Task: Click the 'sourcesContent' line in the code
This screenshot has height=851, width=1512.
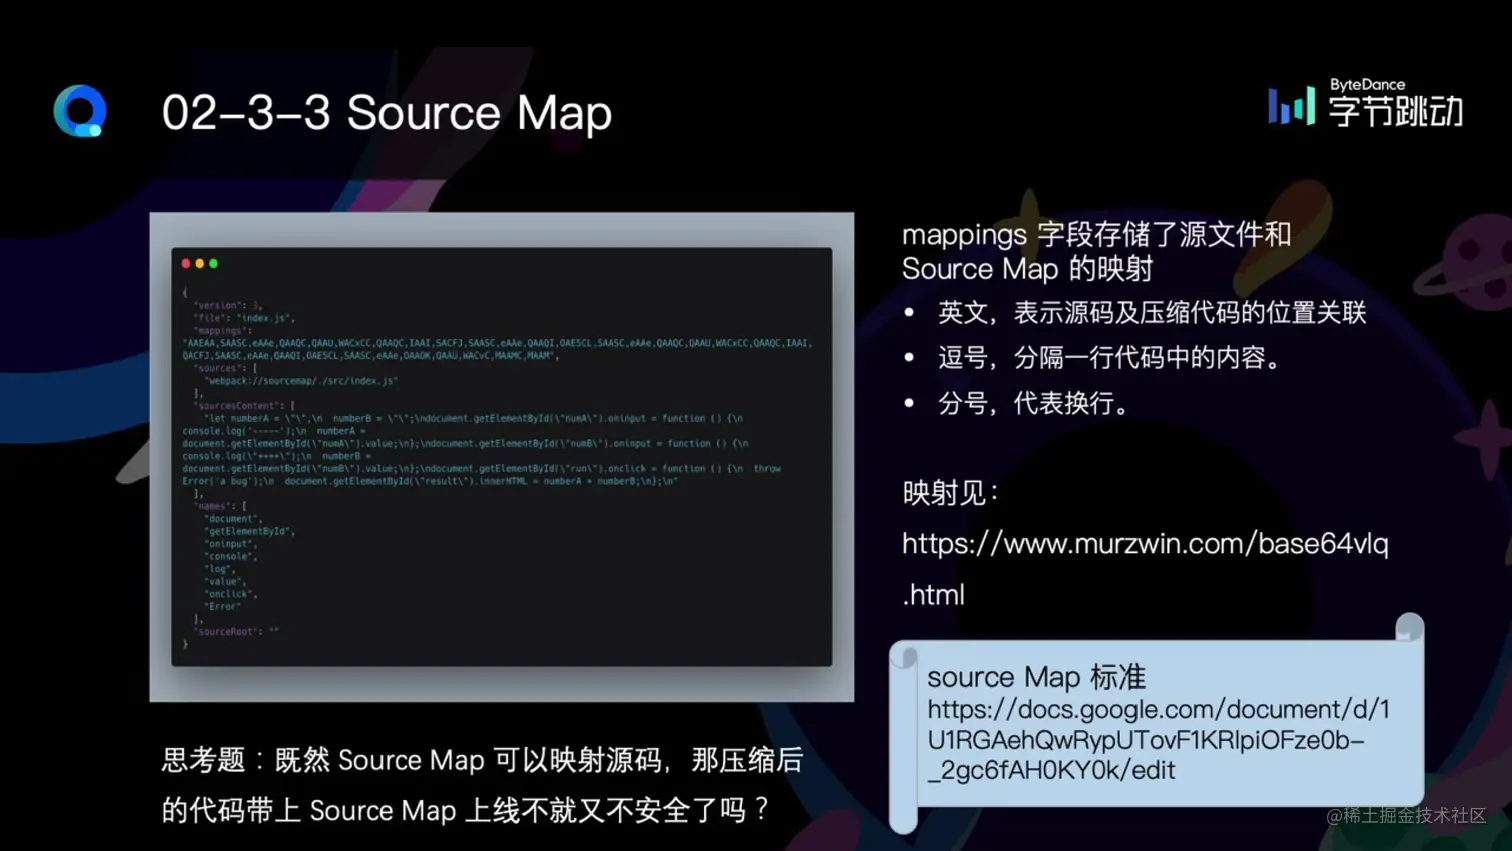Action: point(244,406)
